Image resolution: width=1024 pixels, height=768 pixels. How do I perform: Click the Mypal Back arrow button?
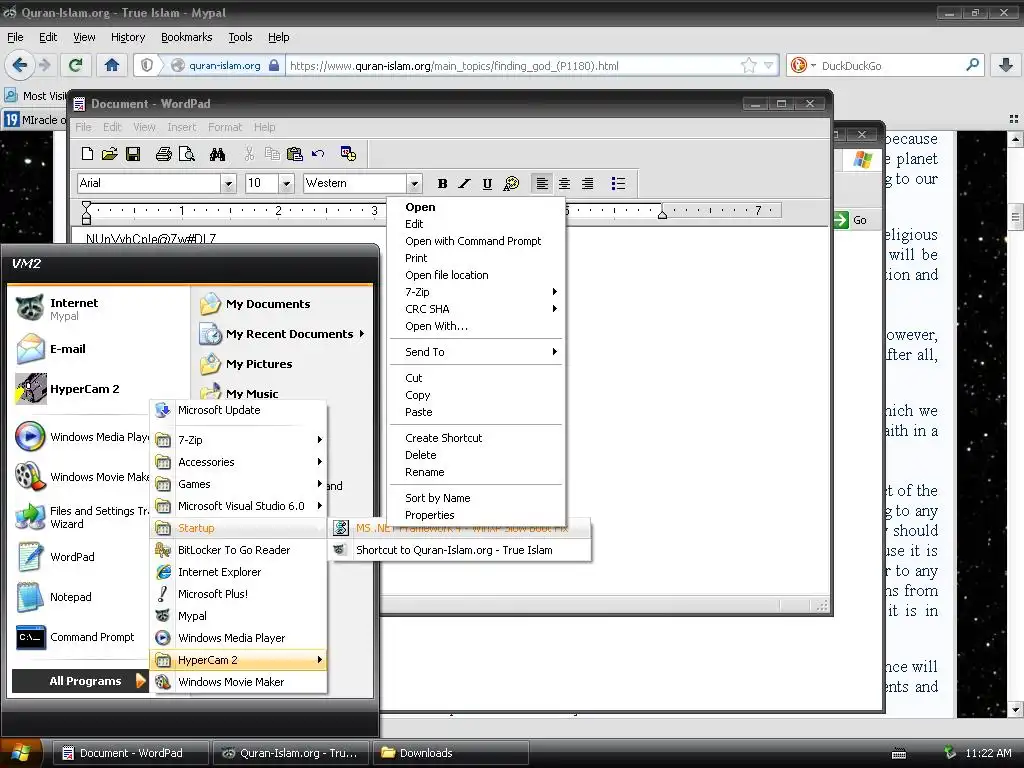pyautogui.click(x=20, y=65)
